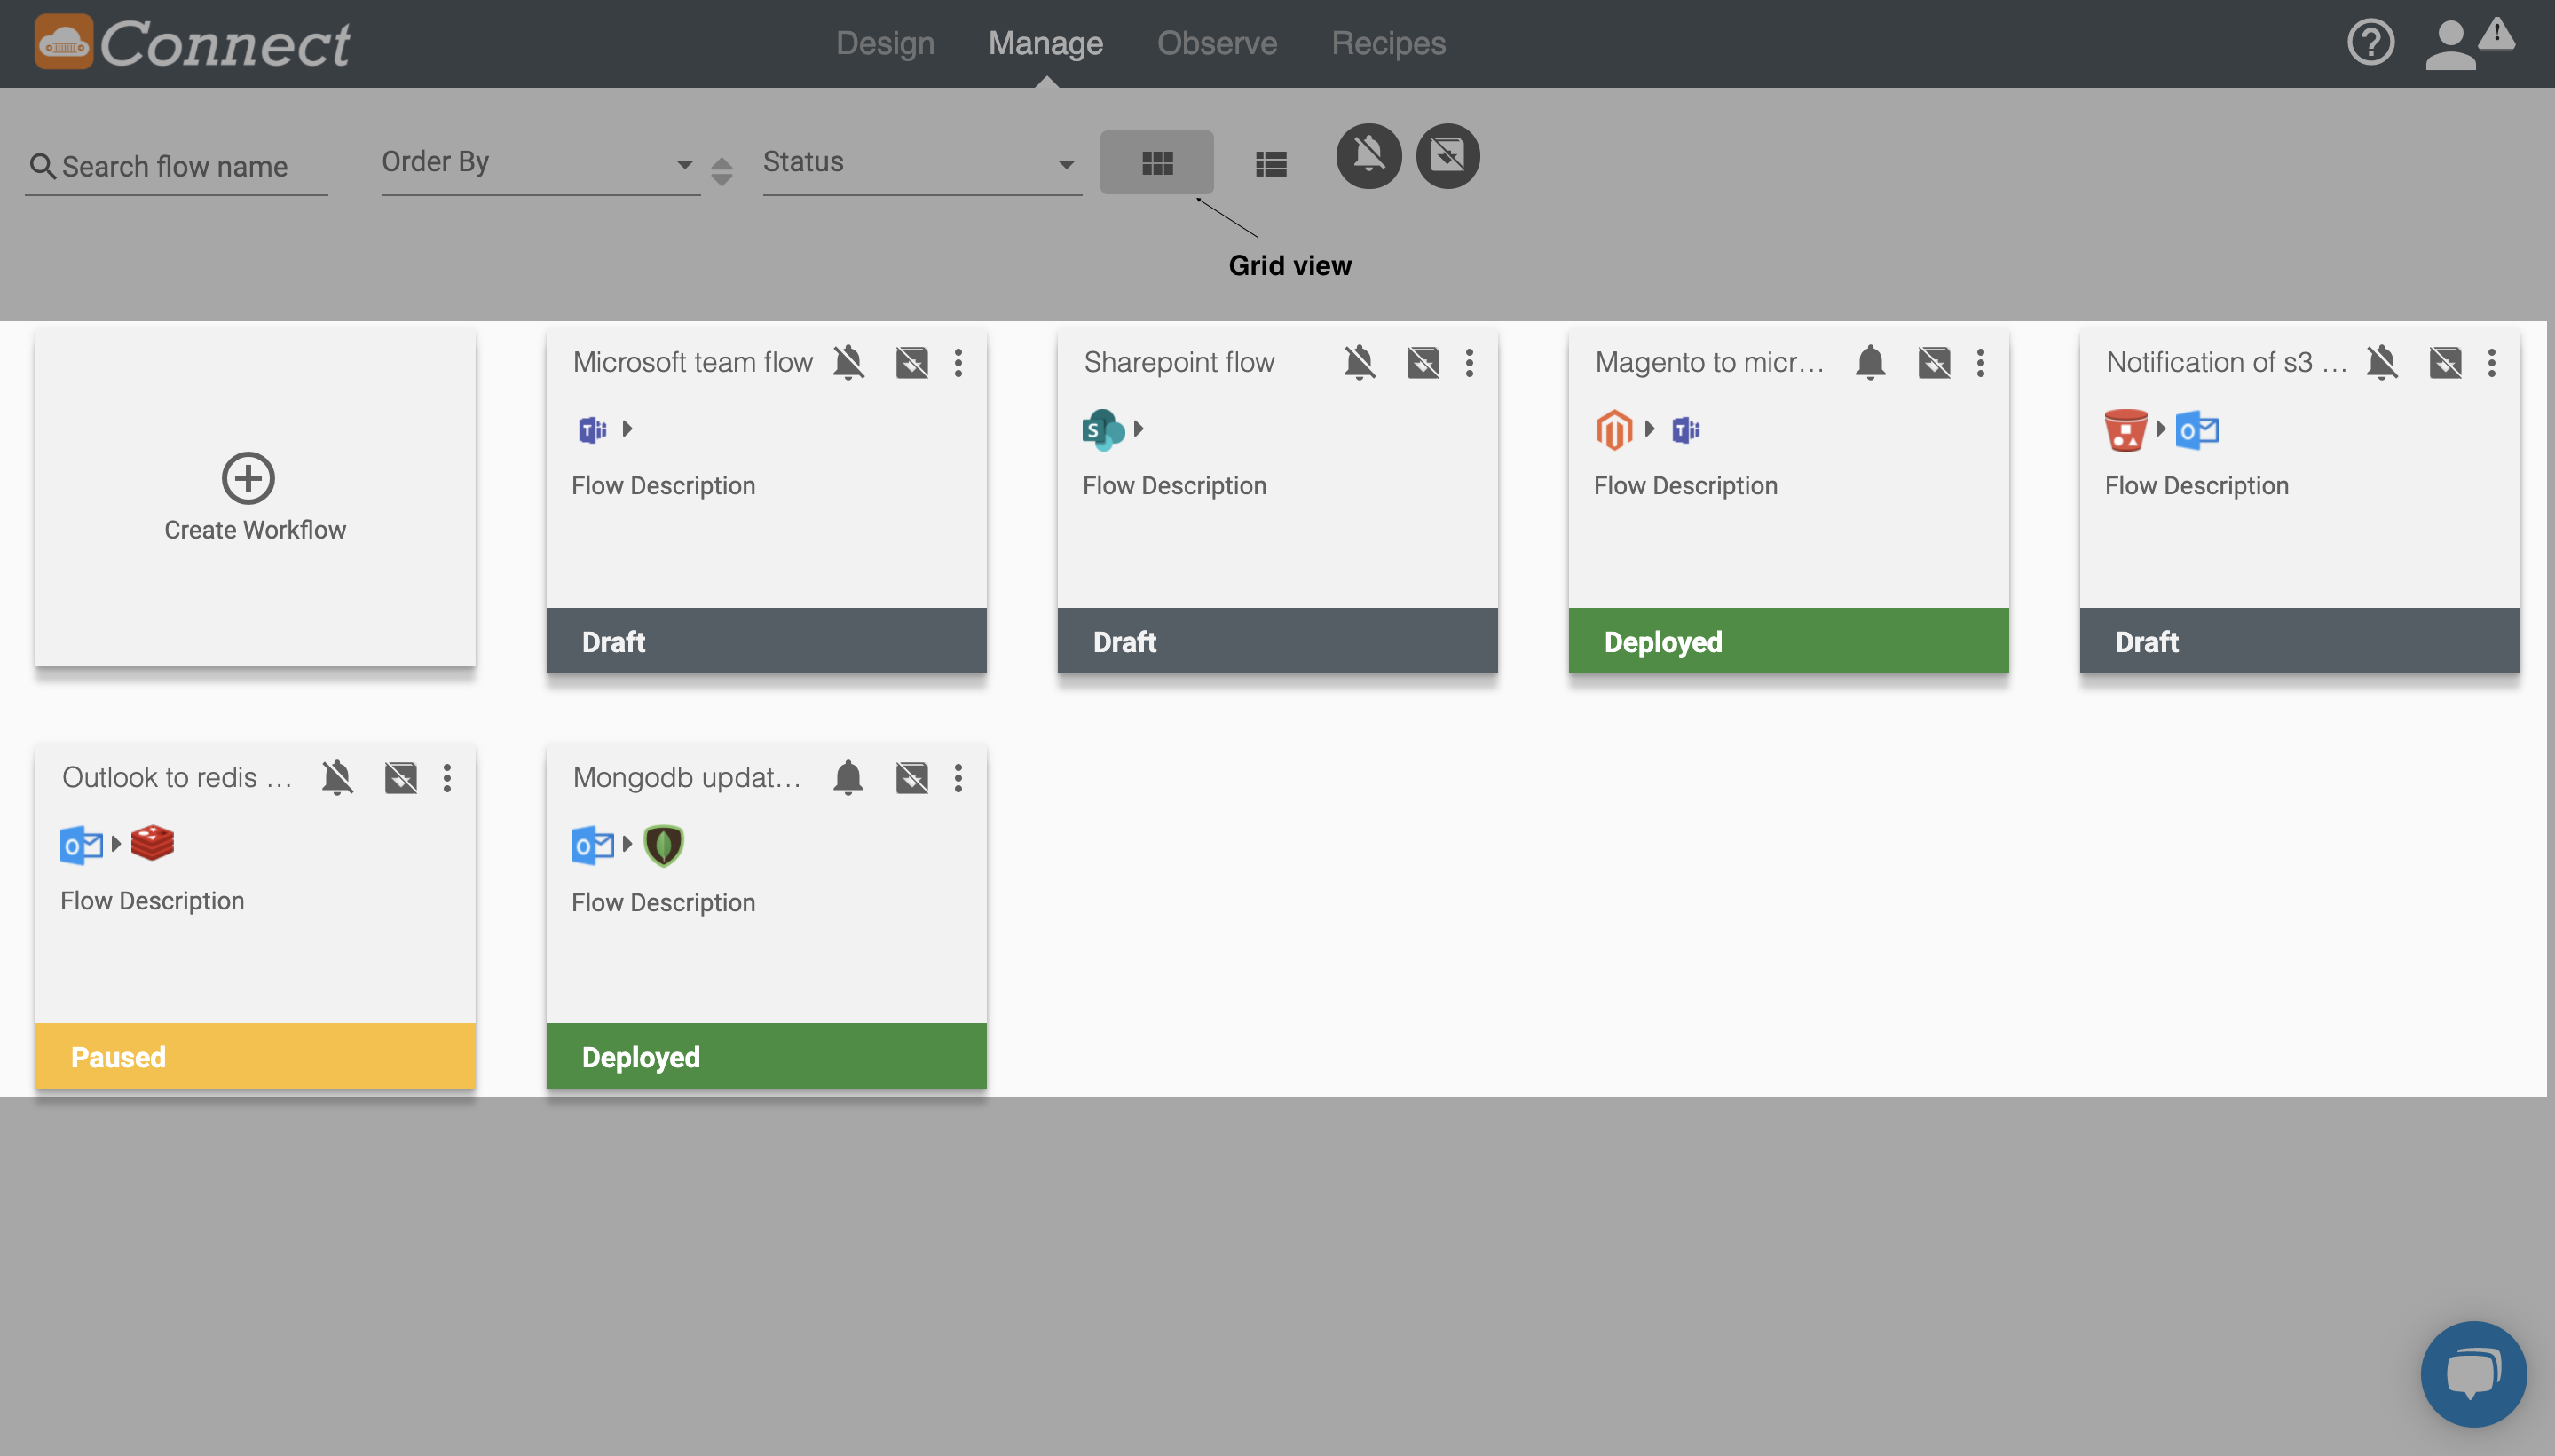This screenshot has height=1456, width=2555.
Task: Toggle notifications bell on Magento to micr flow
Action: 1869,363
